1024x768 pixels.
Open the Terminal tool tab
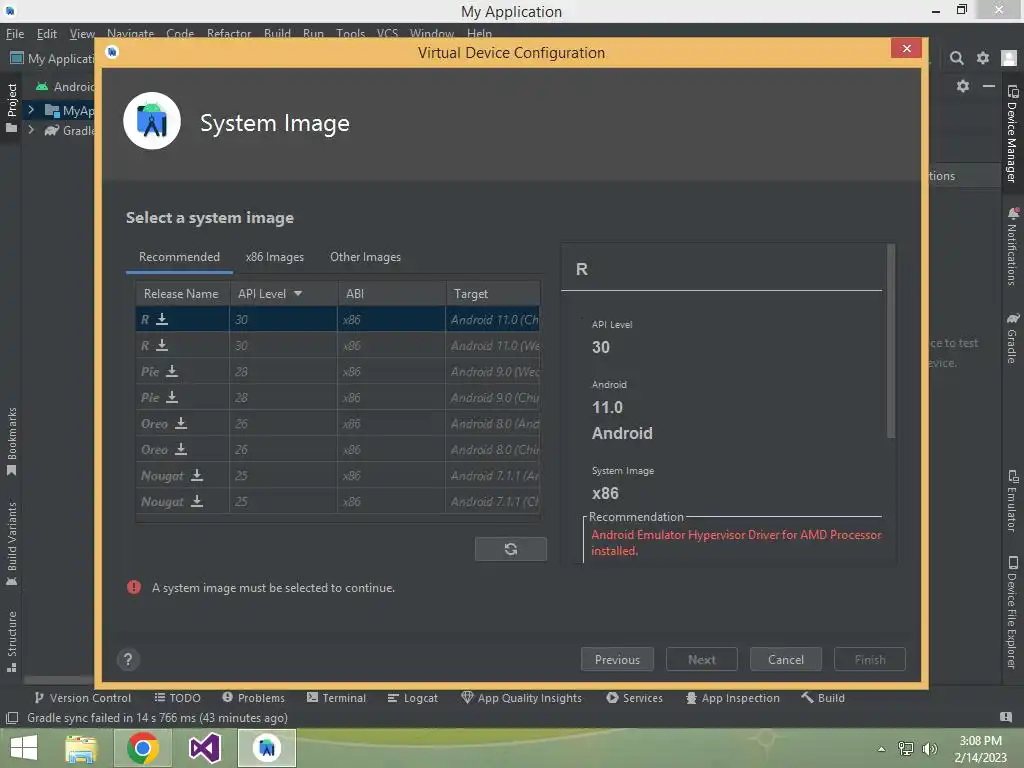[336, 698]
